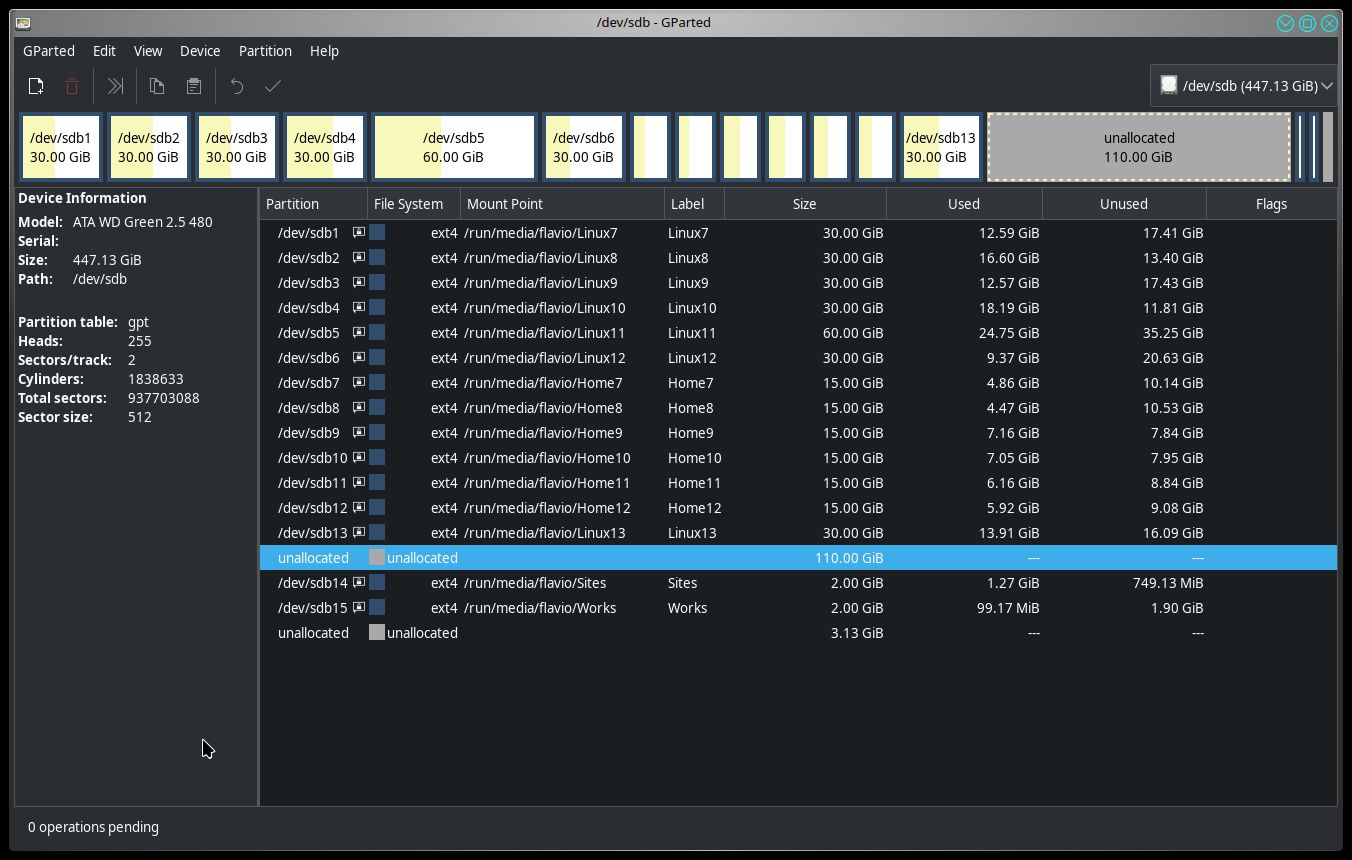Click the grey unallocated color square, 3.13 GiB row

(377, 632)
